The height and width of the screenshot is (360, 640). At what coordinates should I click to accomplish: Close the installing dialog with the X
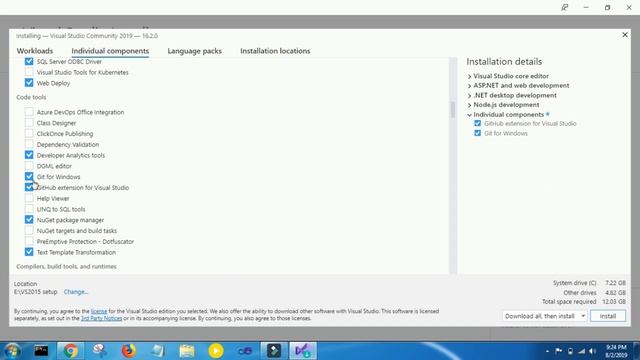[x=625, y=35]
